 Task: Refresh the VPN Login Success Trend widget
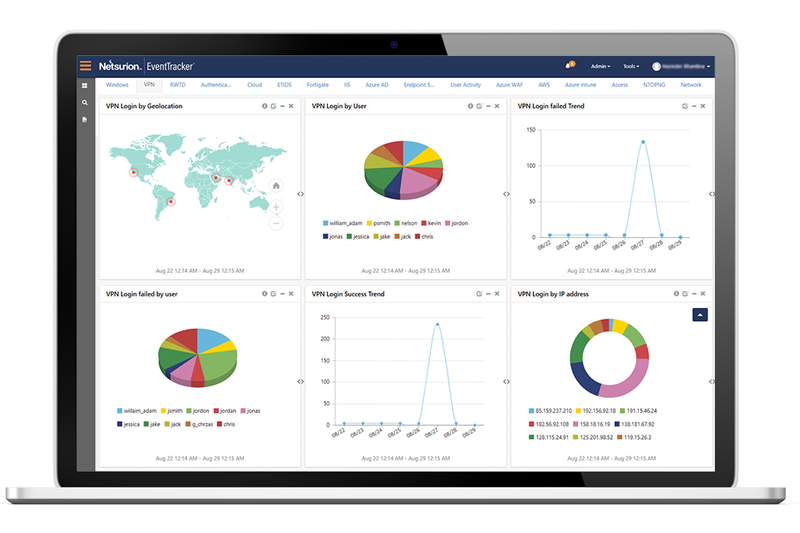[479, 294]
